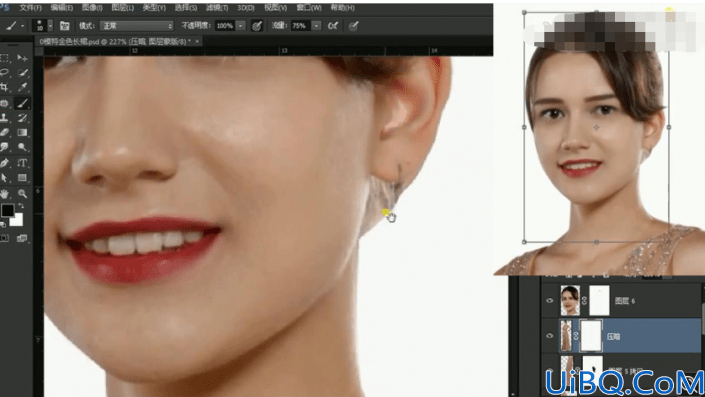Screen dimensions: 705x397
Task: Open the 图像(I) menu
Action: (92, 8)
